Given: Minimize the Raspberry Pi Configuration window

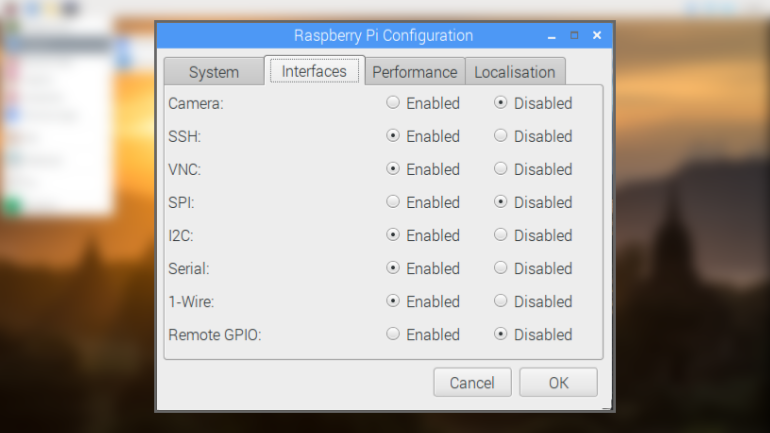Looking at the screenshot, I should (x=551, y=36).
